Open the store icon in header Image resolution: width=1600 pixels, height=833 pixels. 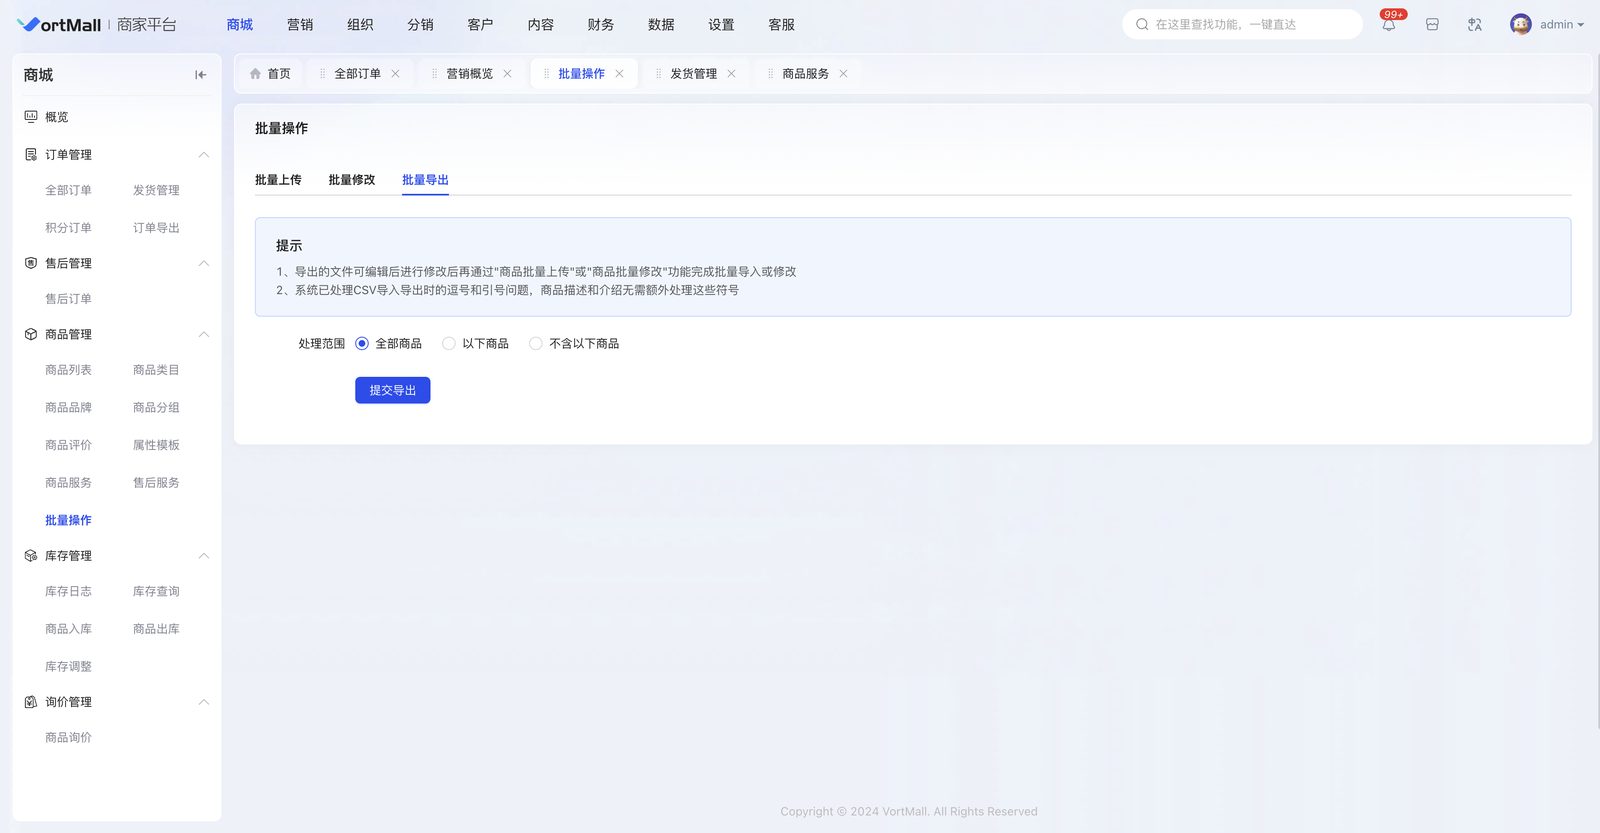point(1432,25)
